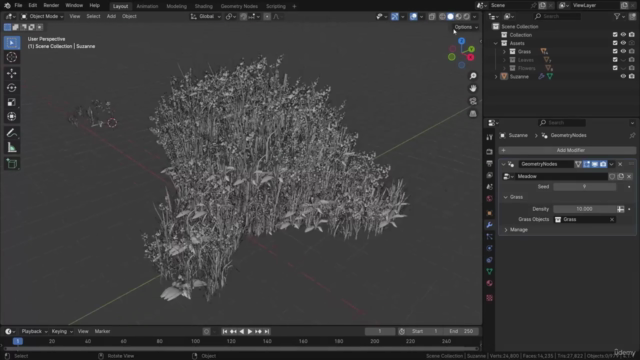Image resolution: width=640 pixels, height=360 pixels.
Task: Activate the Annotate tool
Action: coord(11,133)
